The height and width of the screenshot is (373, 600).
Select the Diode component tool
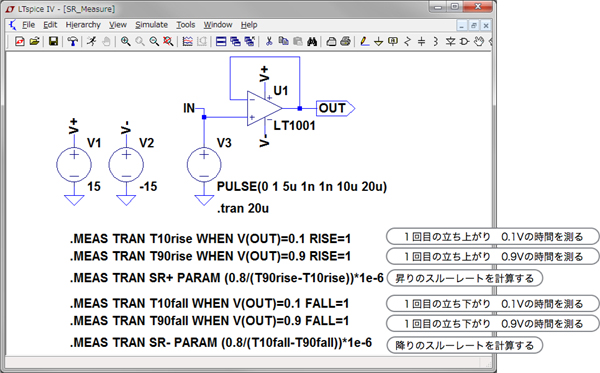450,41
